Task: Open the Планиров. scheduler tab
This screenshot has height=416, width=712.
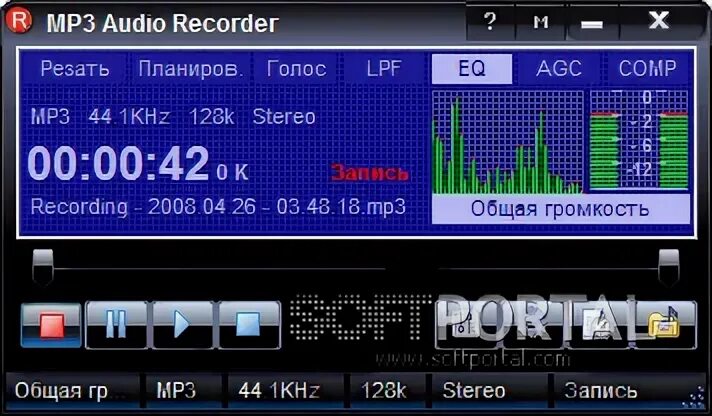Action: pos(190,69)
